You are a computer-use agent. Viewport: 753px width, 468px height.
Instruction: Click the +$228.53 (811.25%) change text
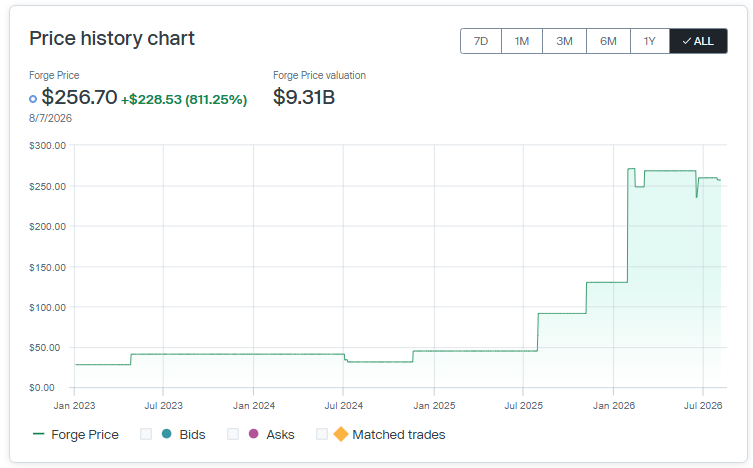184,99
